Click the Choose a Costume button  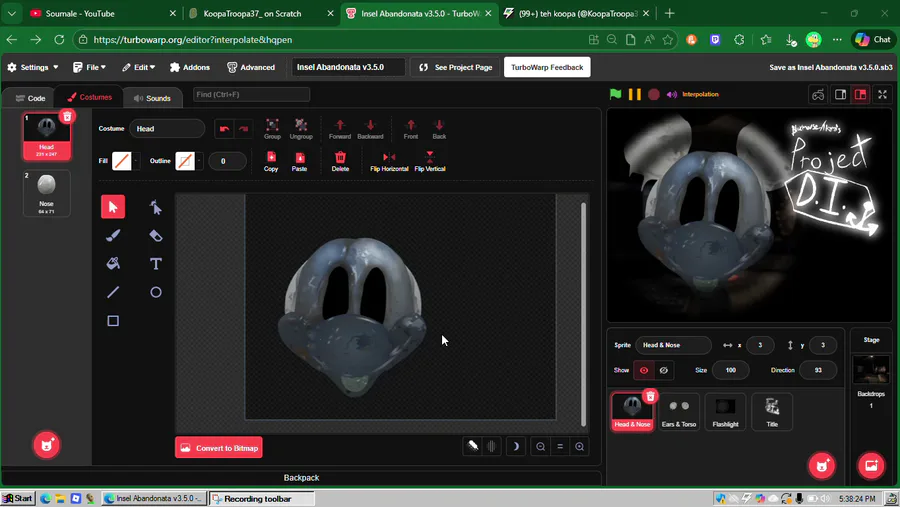(x=46, y=445)
